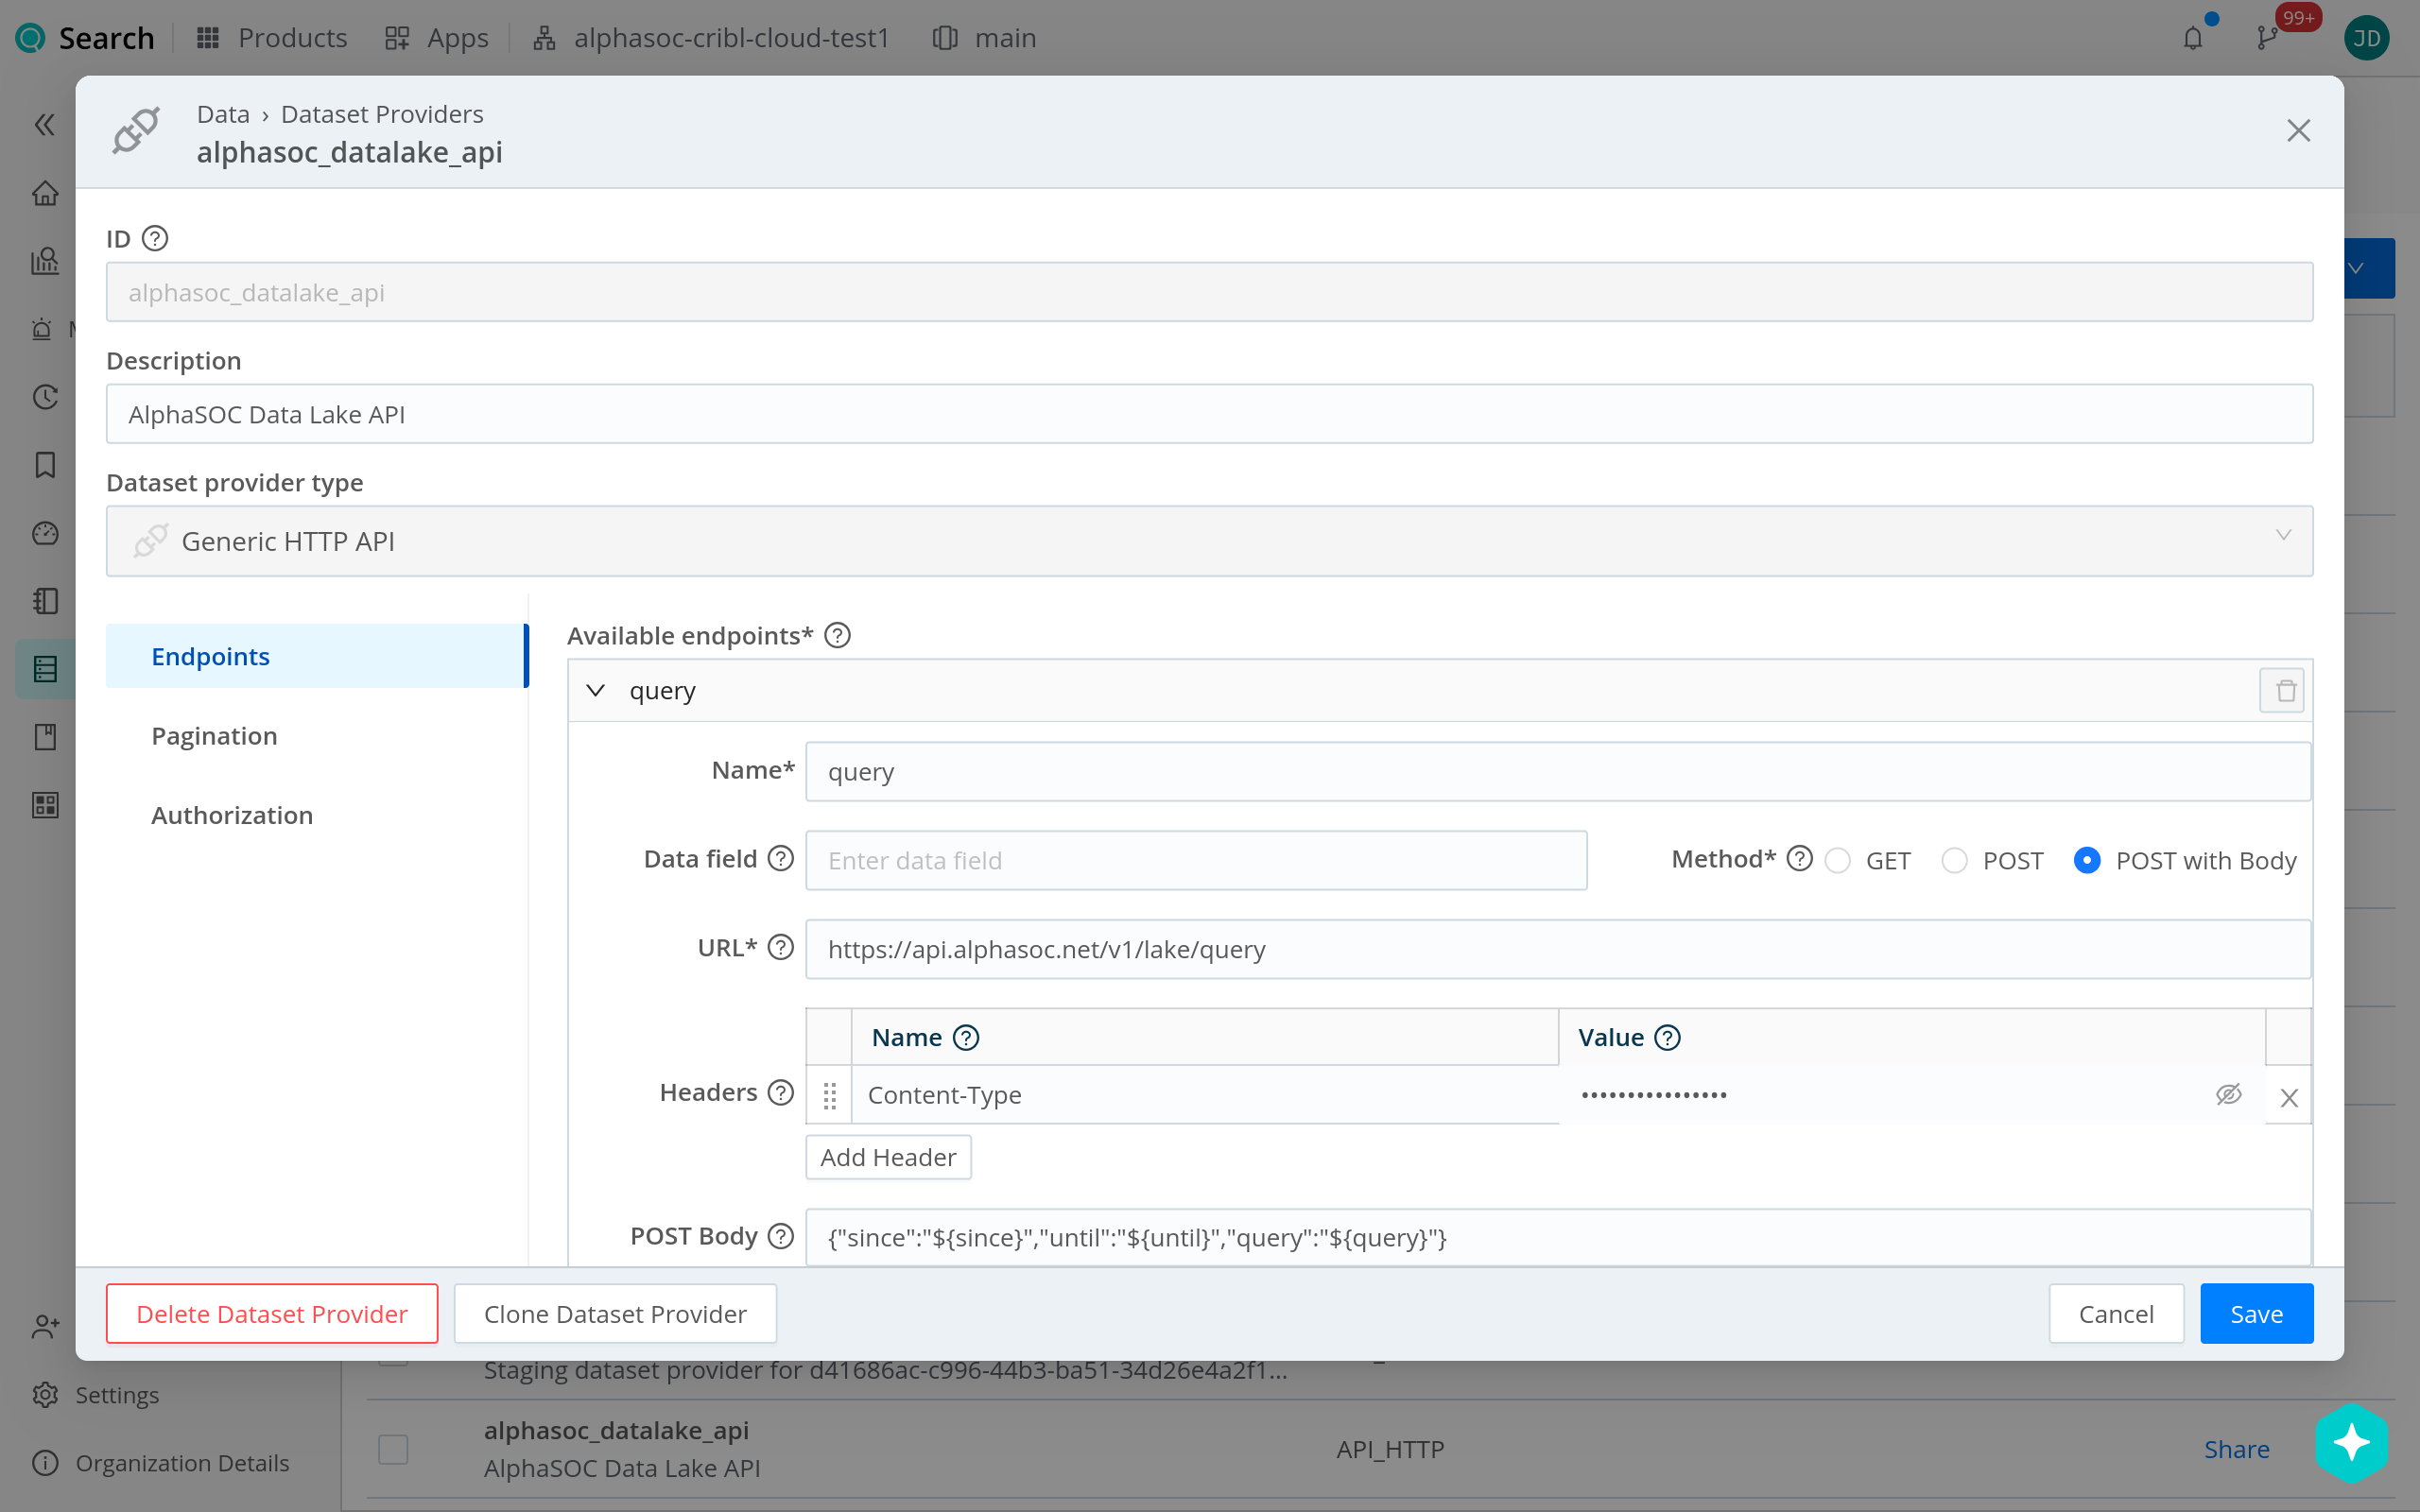Select the GET method radio
Viewport: 2420px width, 1512px height.
pyautogui.click(x=1837, y=861)
